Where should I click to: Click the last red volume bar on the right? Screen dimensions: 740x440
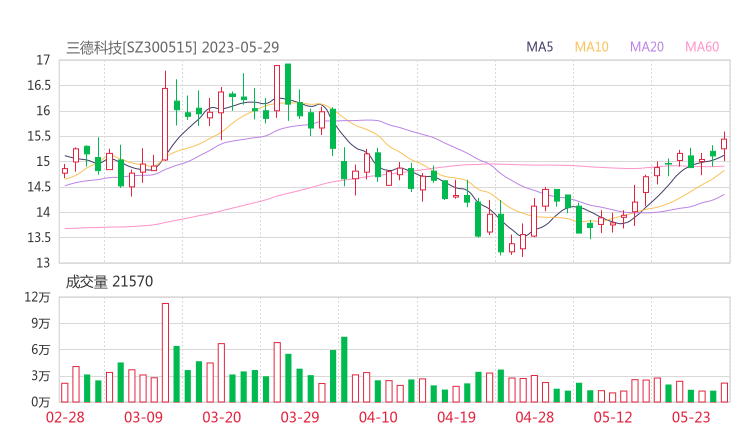[x=724, y=393]
